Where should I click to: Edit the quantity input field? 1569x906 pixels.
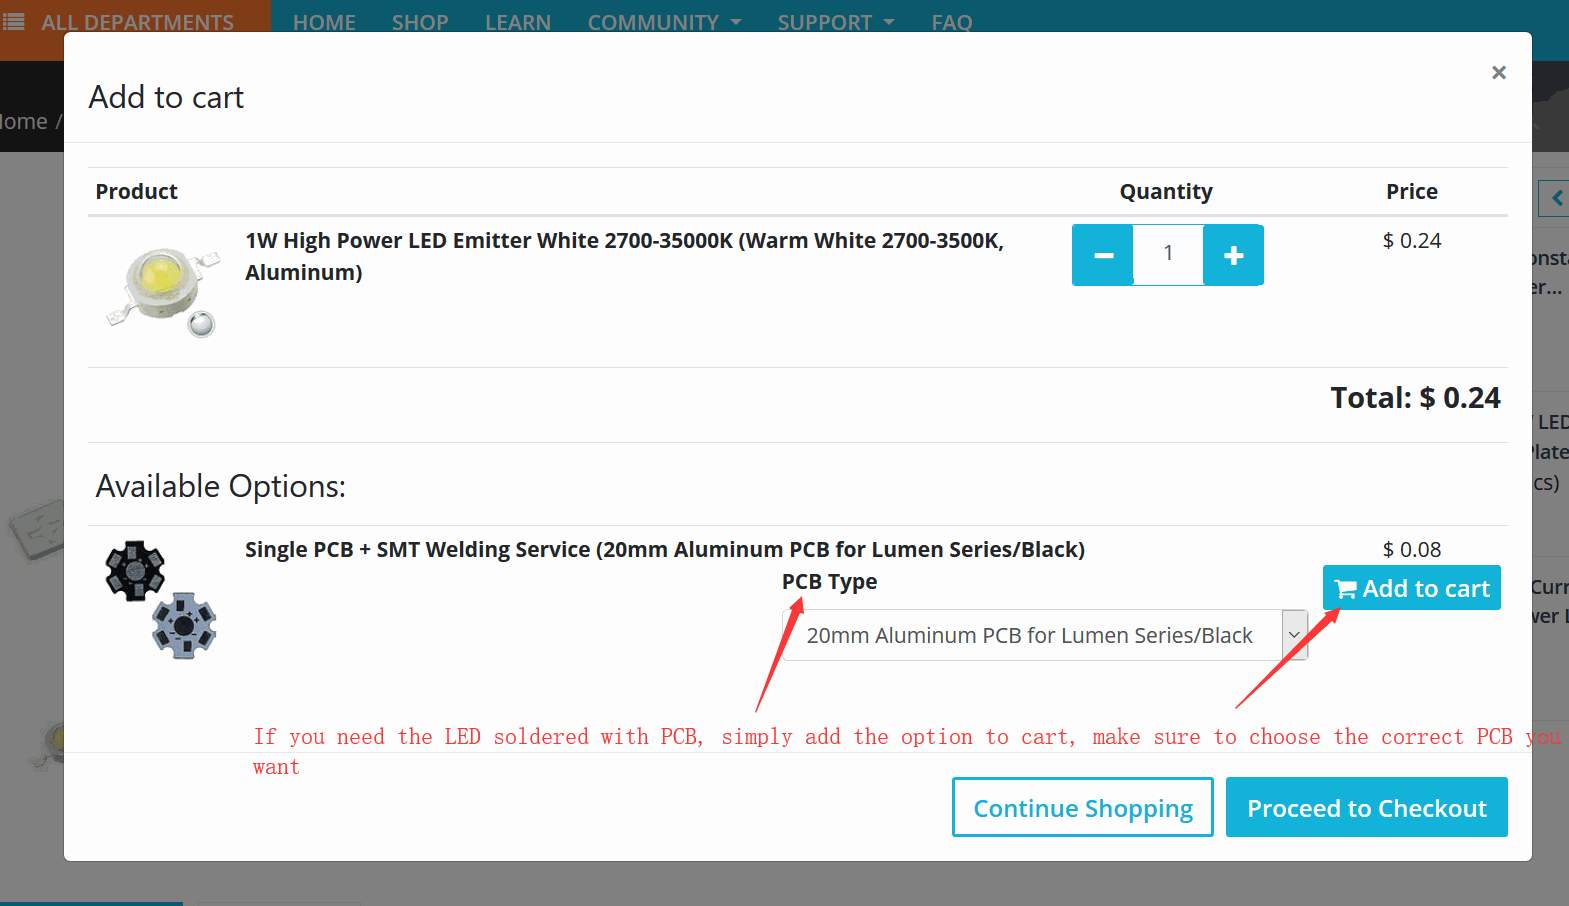point(1168,254)
